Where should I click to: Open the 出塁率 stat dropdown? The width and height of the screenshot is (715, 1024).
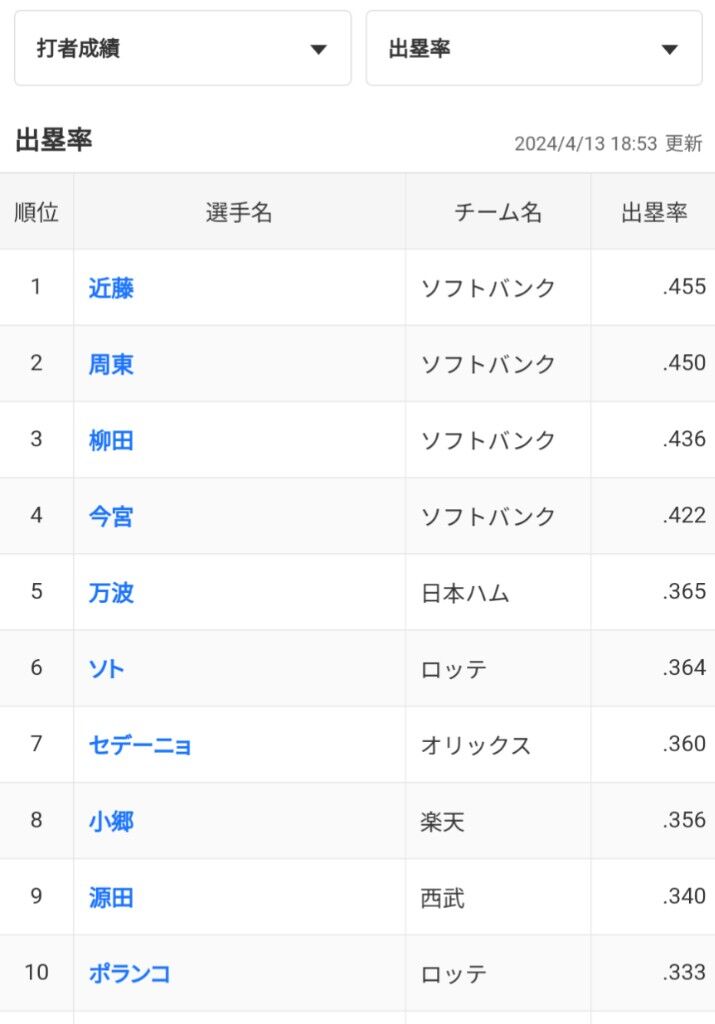534,49
